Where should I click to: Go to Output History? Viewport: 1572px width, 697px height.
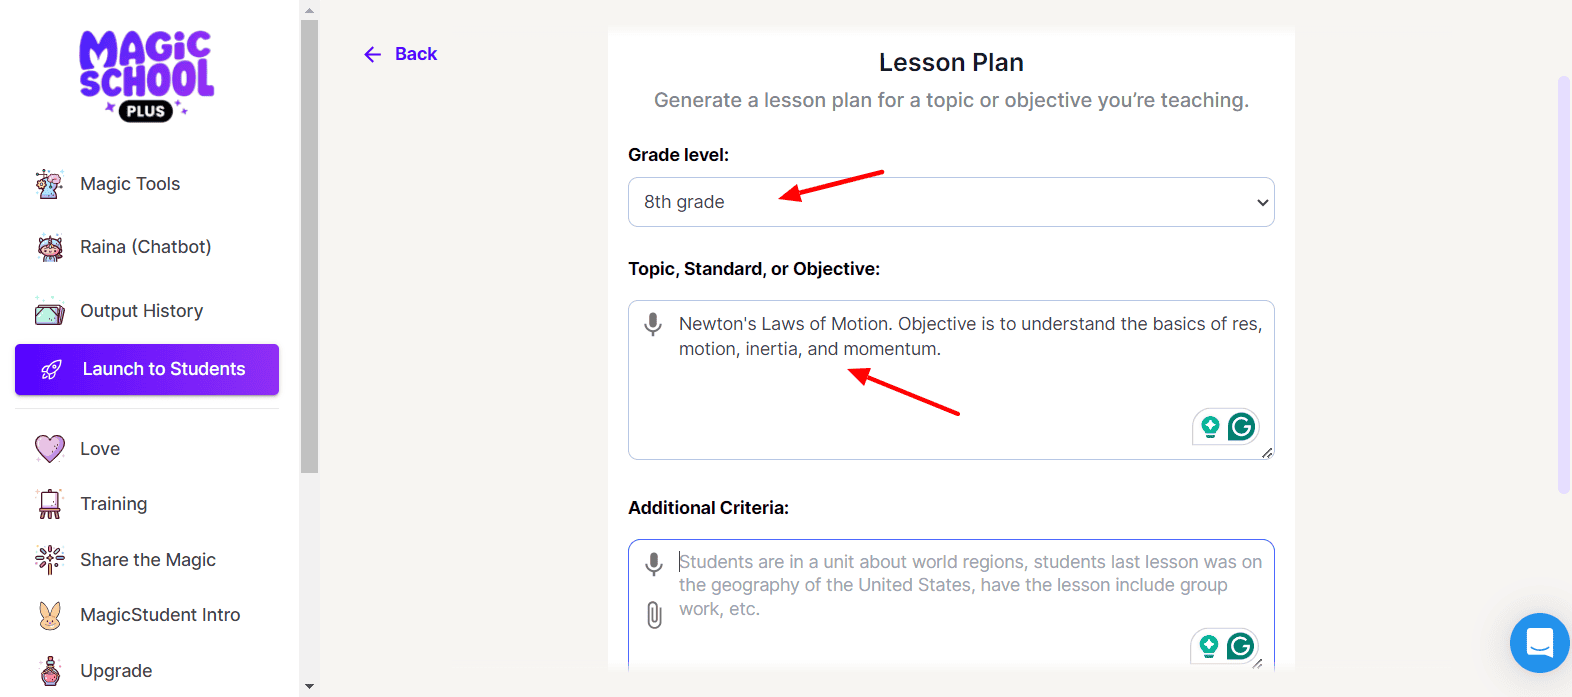(141, 311)
